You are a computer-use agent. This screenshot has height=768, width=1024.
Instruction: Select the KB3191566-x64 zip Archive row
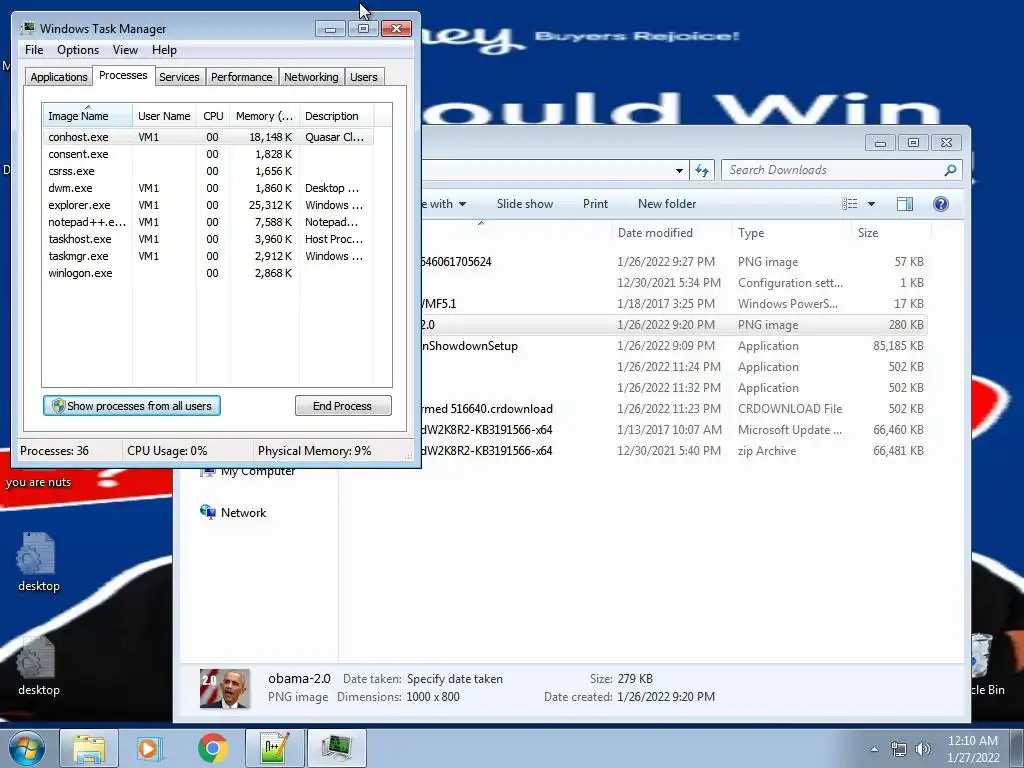674,451
